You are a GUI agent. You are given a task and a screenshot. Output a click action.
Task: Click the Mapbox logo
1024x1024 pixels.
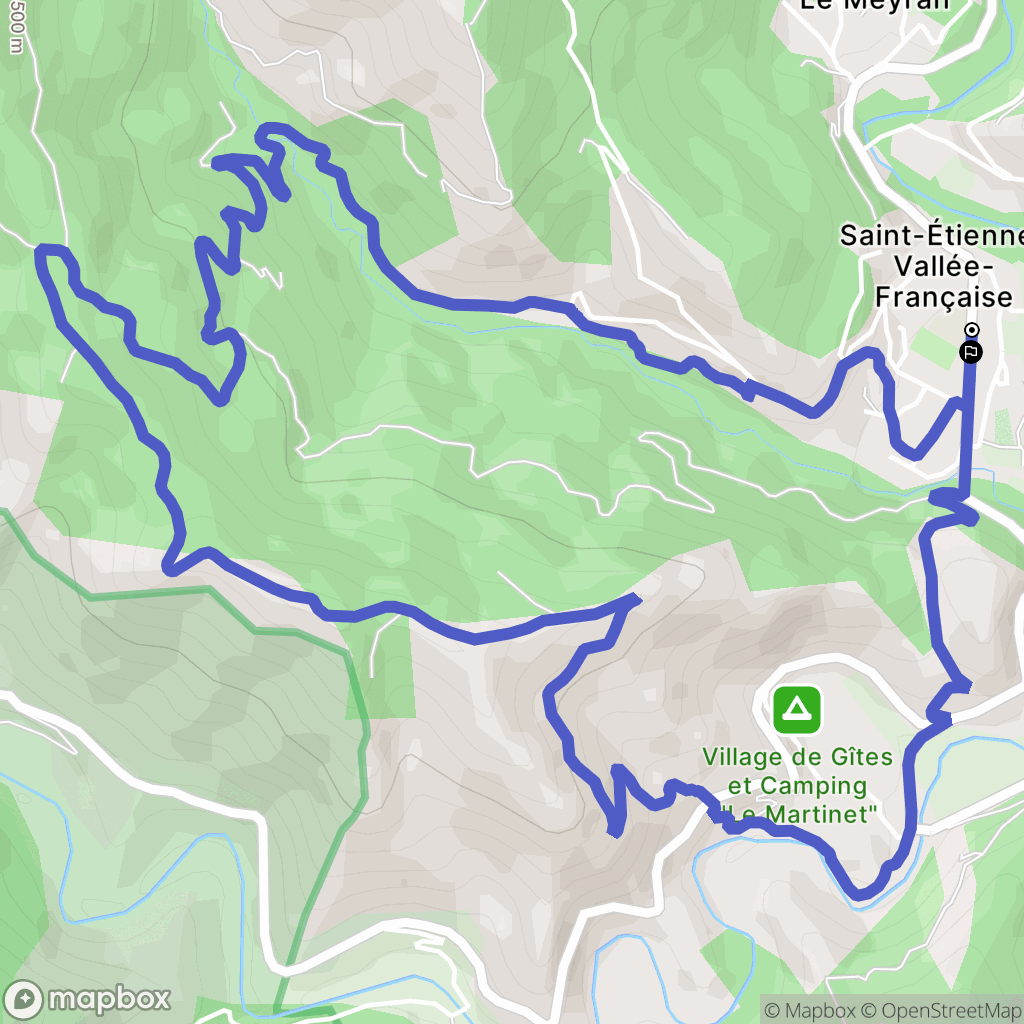pyautogui.click(x=87, y=999)
